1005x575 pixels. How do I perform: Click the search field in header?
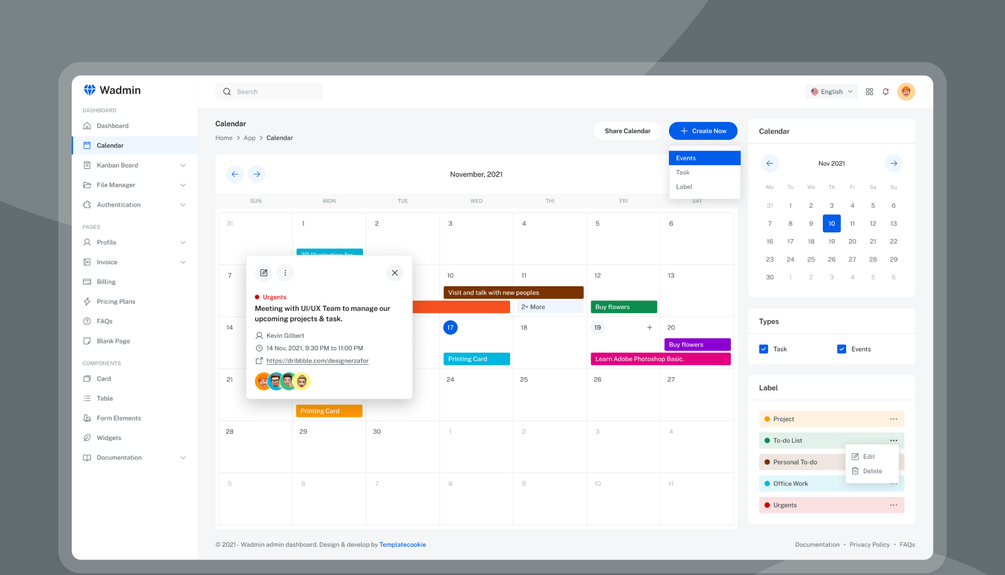tap(269, 92)
